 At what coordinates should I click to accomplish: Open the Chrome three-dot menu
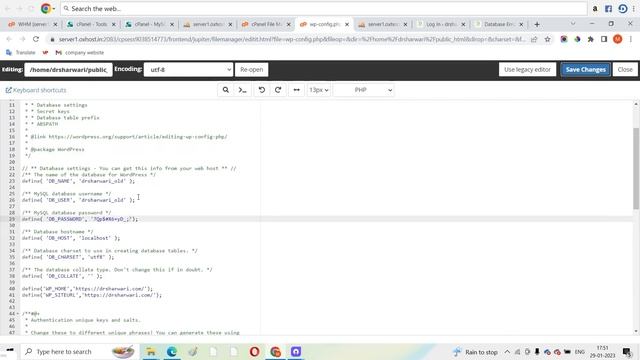[631, 39]
